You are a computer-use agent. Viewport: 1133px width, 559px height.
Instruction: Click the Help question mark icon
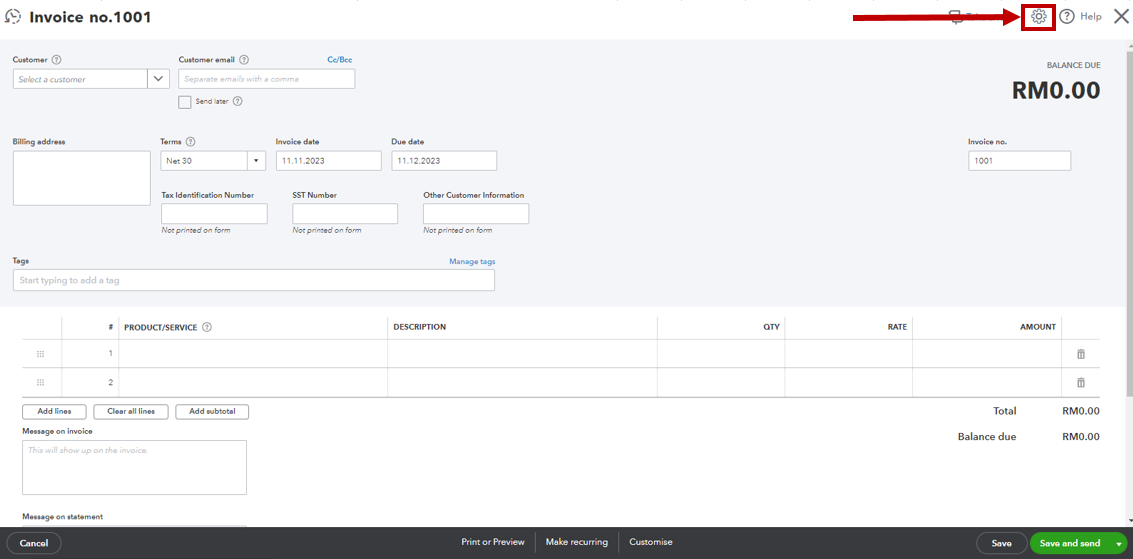tap(1067, 17)
